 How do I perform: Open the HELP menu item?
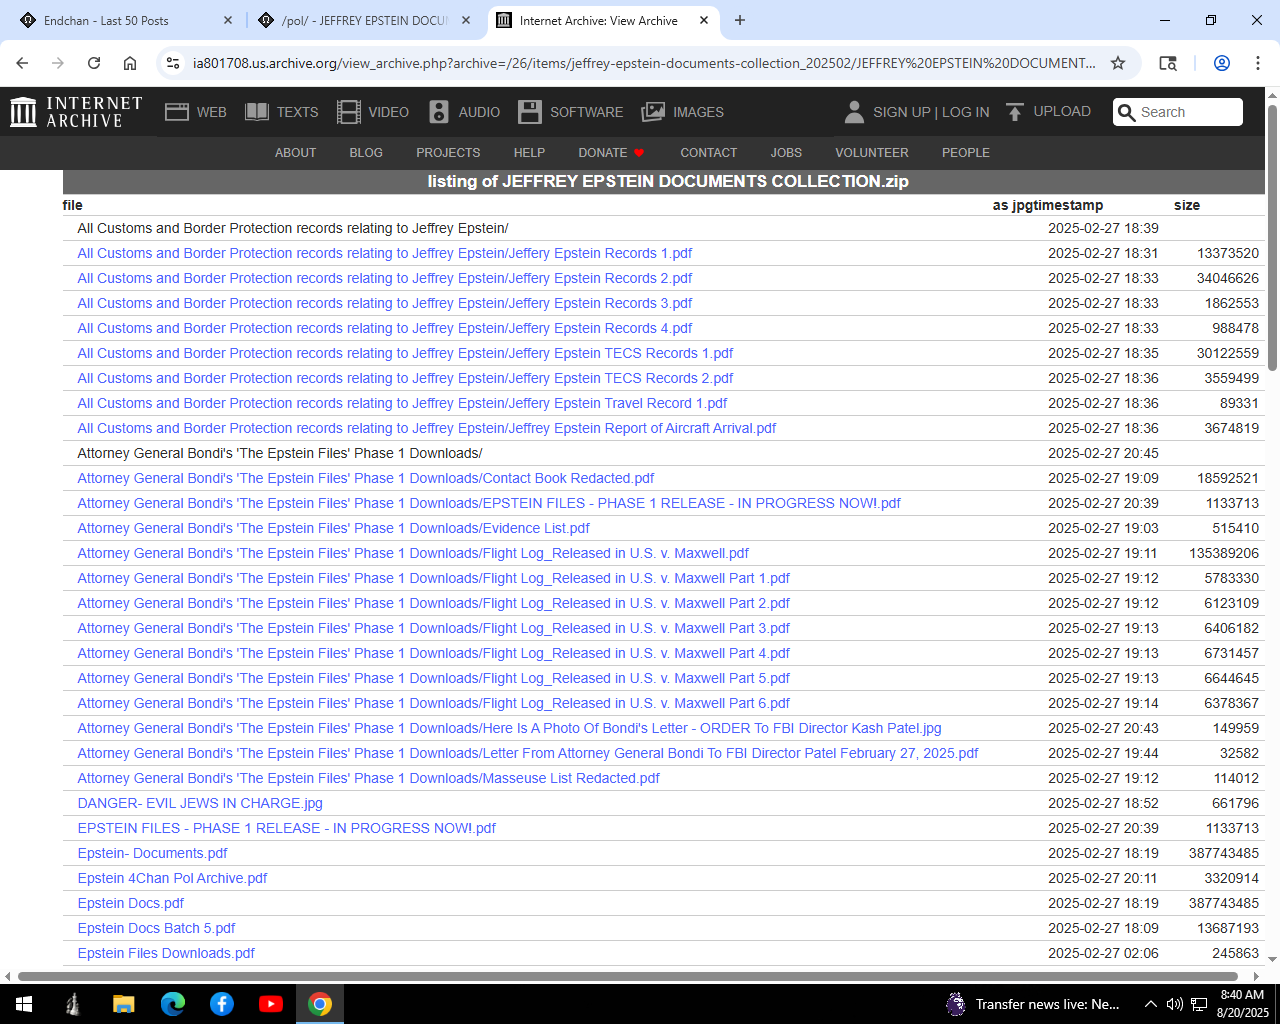click(x=529, y=153)
